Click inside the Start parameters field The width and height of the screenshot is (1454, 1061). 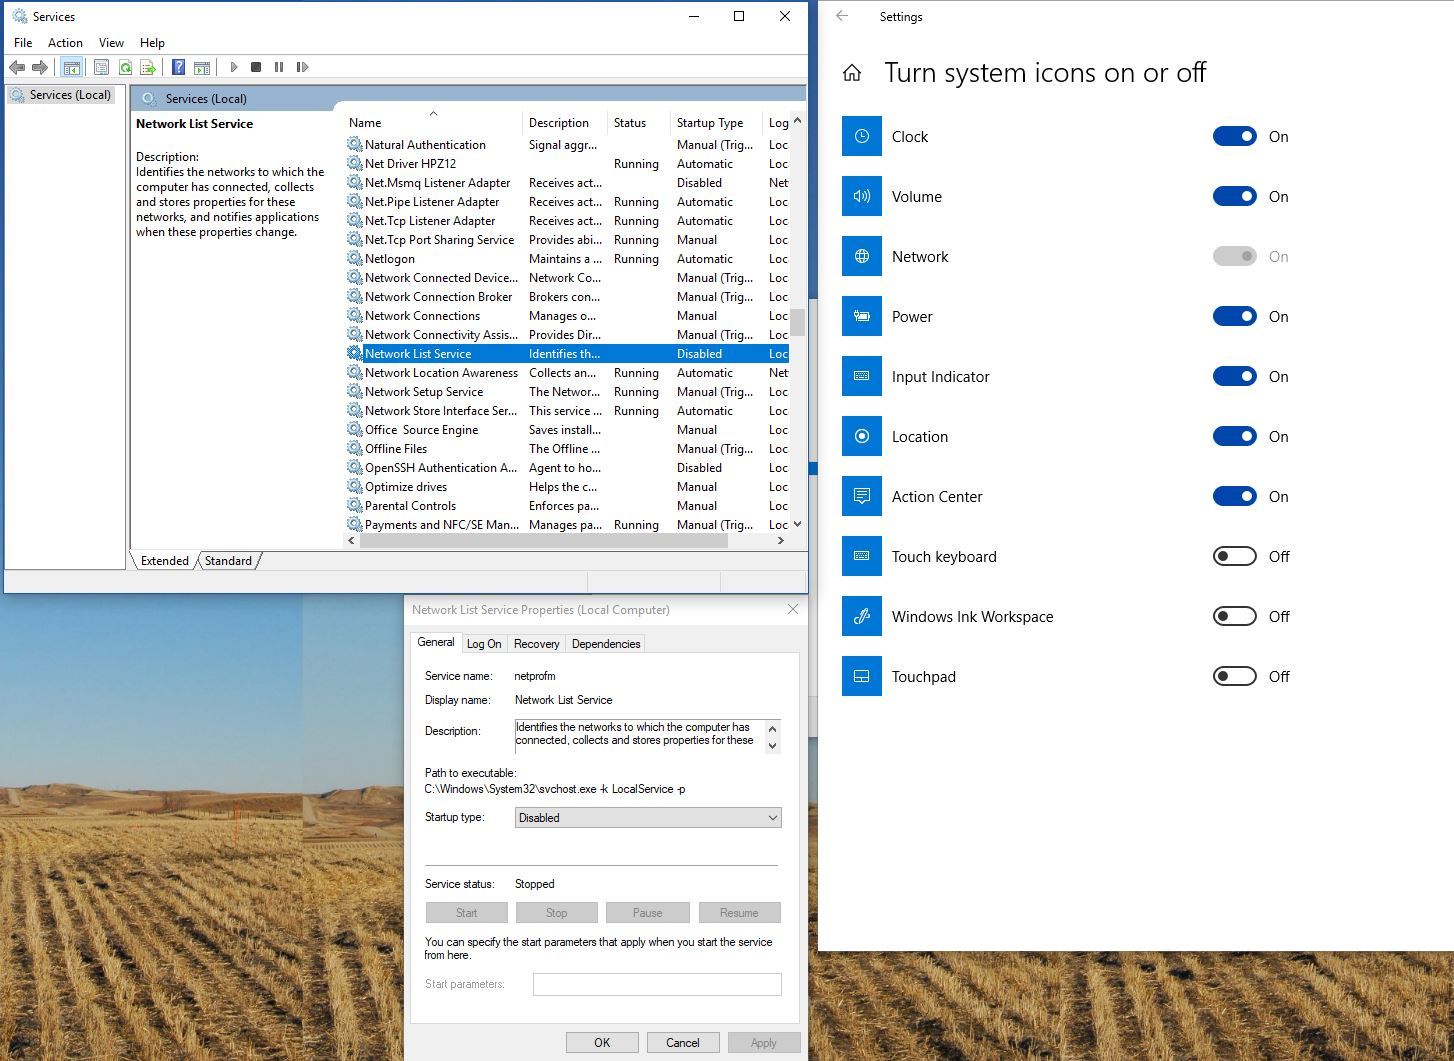tap(657, 984)
